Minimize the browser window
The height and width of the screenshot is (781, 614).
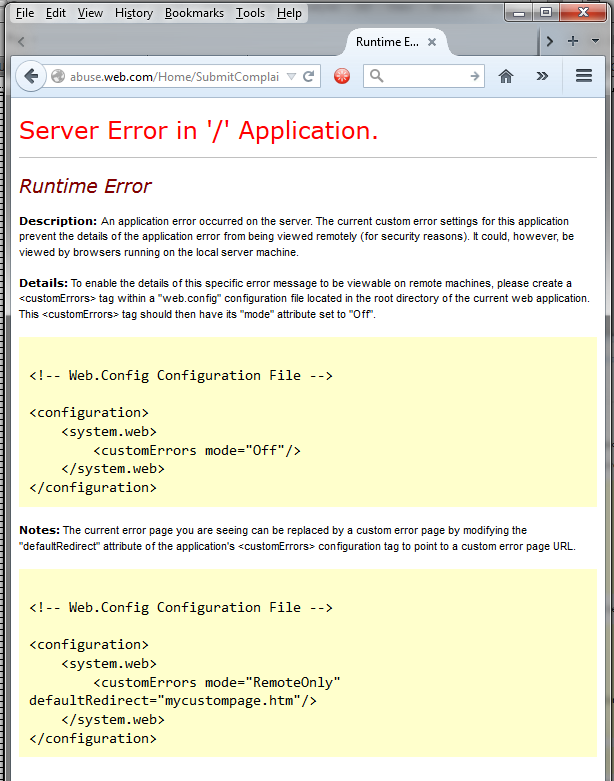point(519,12)
